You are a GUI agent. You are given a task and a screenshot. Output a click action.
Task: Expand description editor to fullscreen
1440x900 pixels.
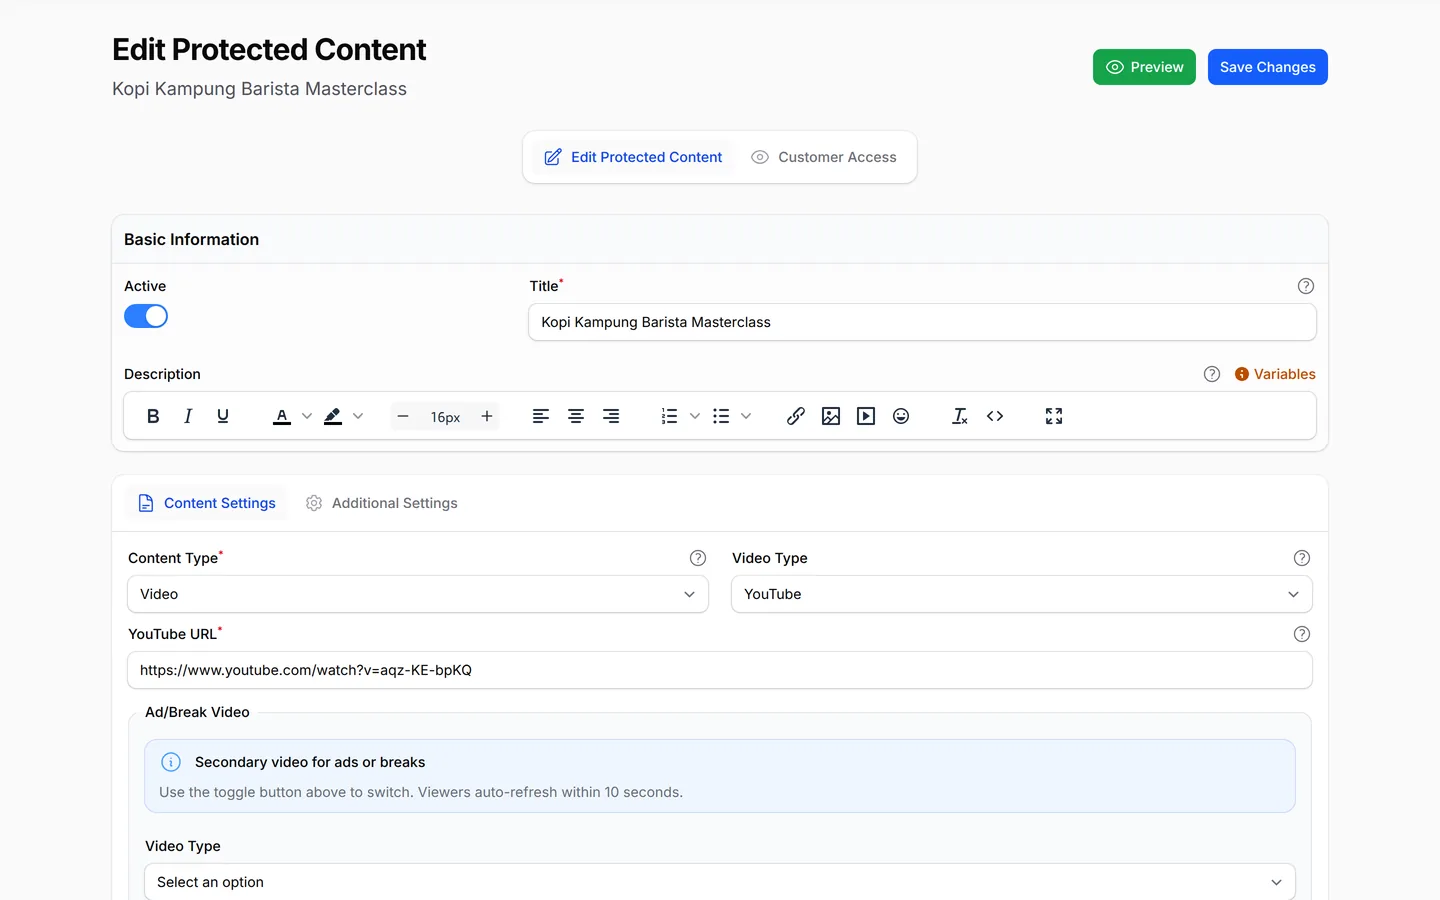pos(1054,416)
